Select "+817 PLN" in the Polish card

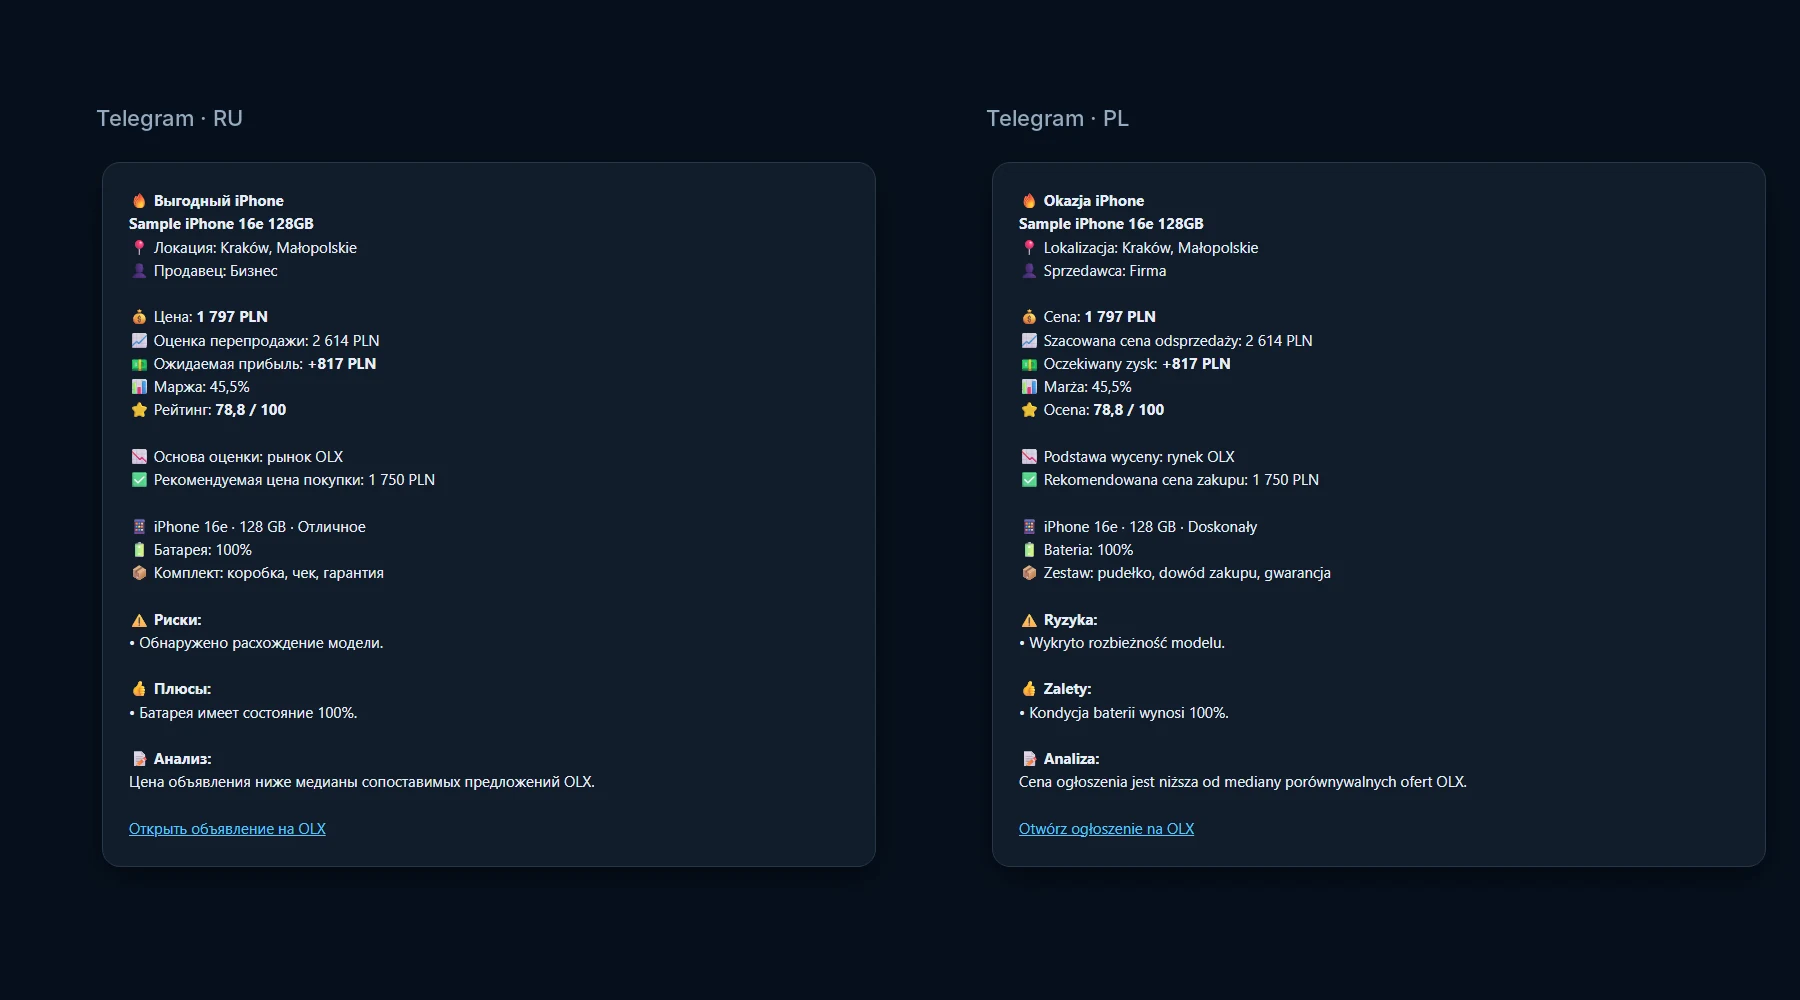point(1196,364)
